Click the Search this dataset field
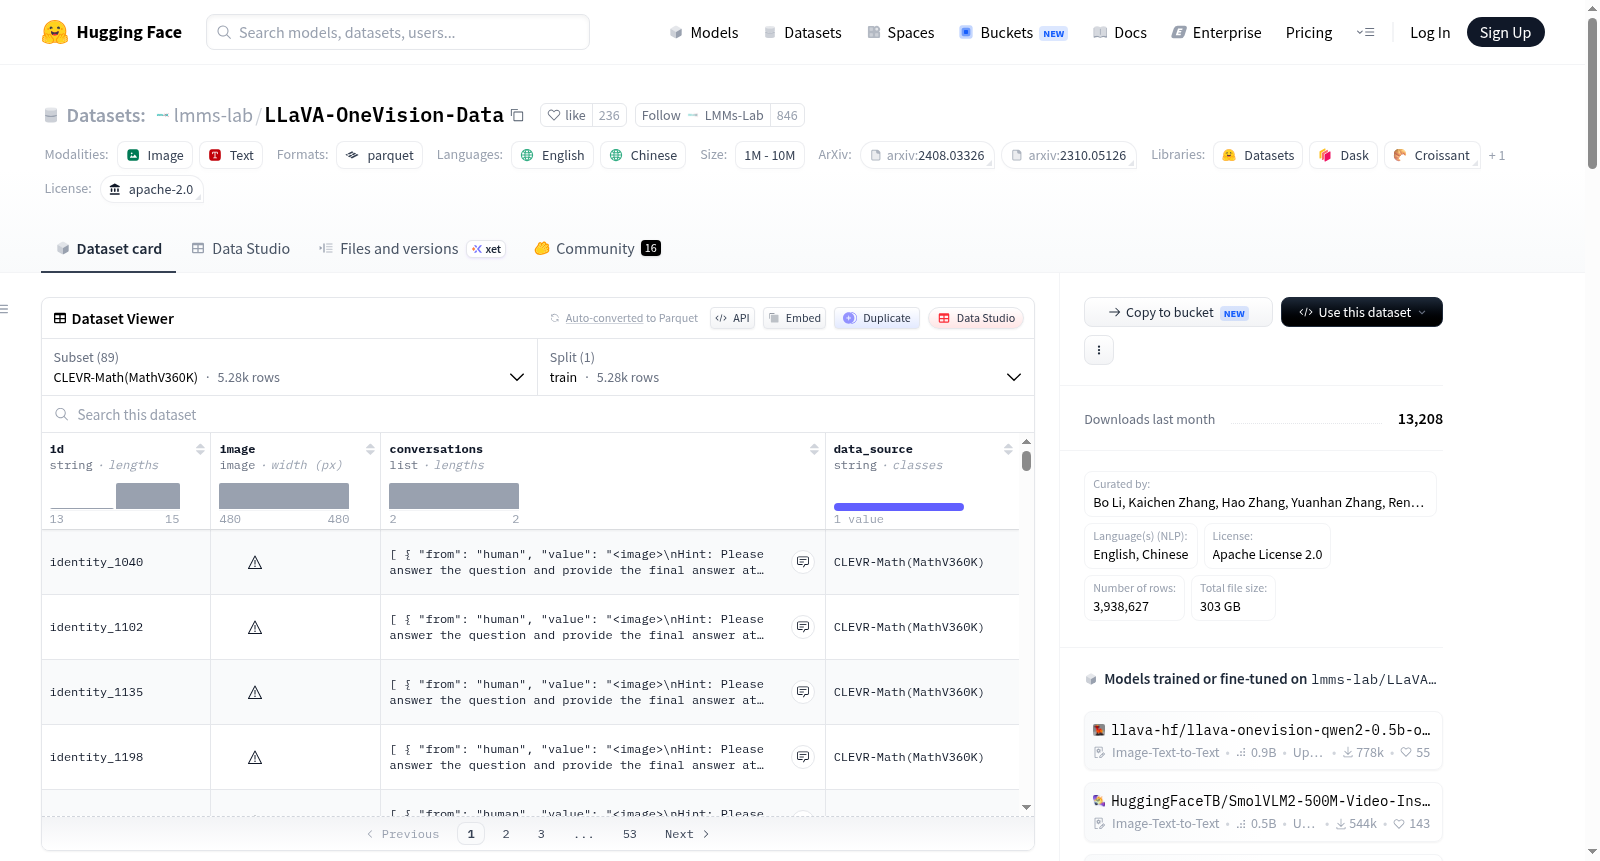This screenshot has width=1600, height=861. click(538, 414)
